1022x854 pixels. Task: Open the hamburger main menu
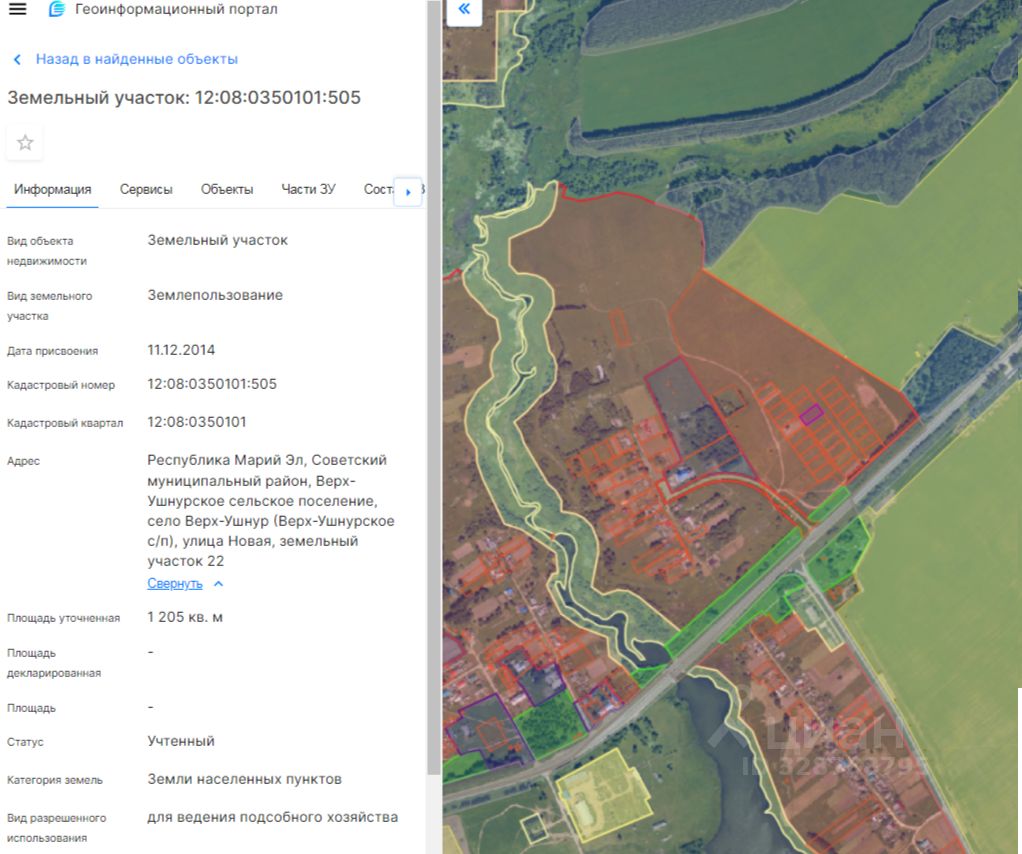click(x=17, y=10)
